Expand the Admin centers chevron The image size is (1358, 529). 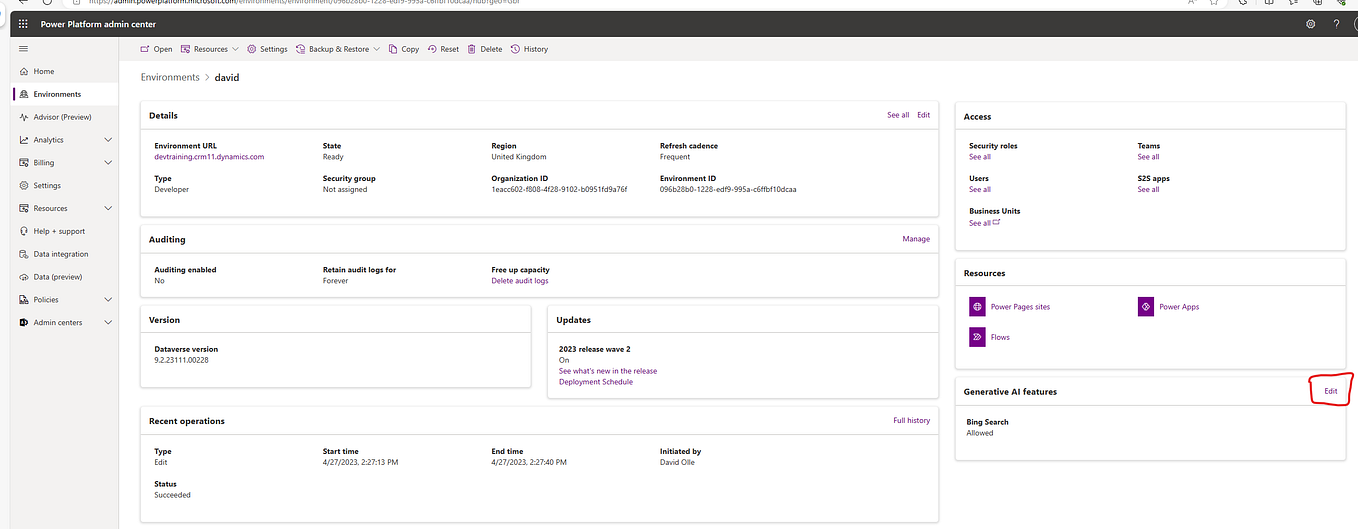tap(108, 322)
